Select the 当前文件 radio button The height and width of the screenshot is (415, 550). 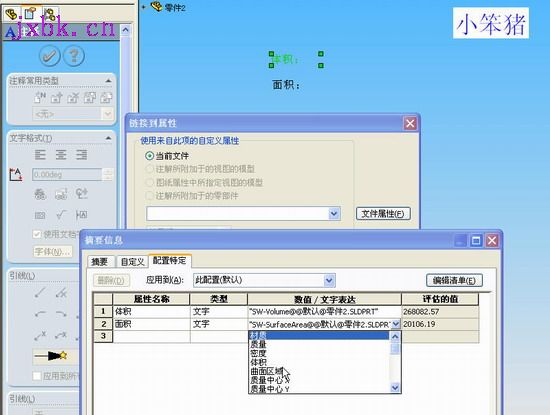coord(149,156)
